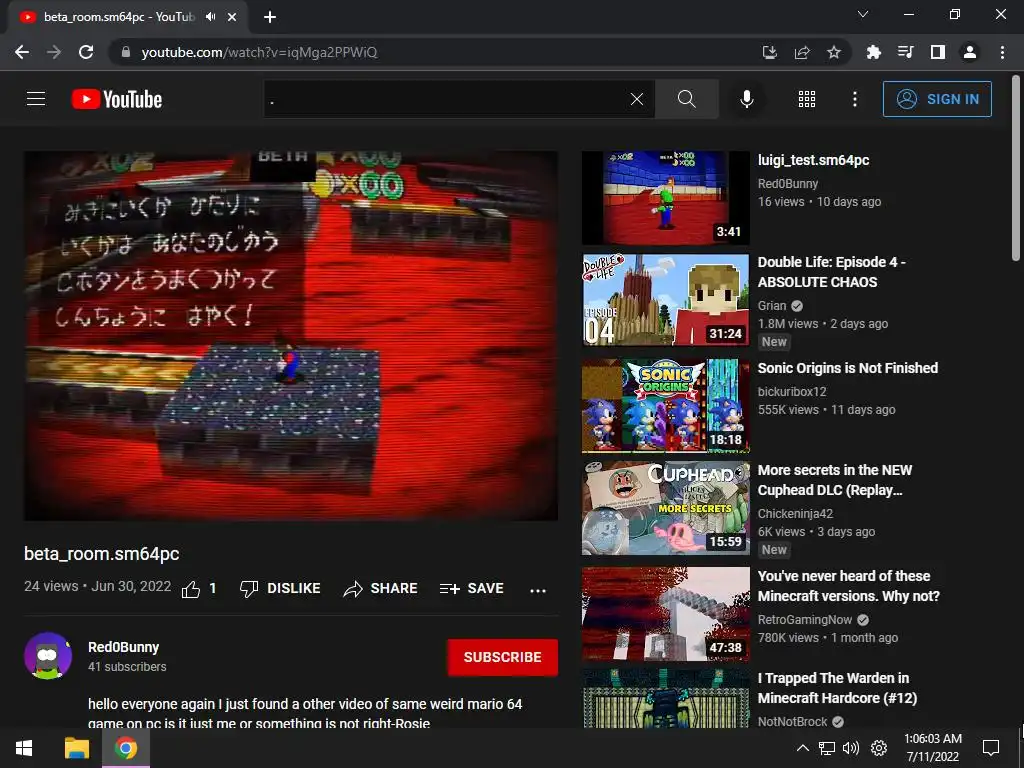
Task: Click the address bar URL
Action: click(x=259, y=52)
